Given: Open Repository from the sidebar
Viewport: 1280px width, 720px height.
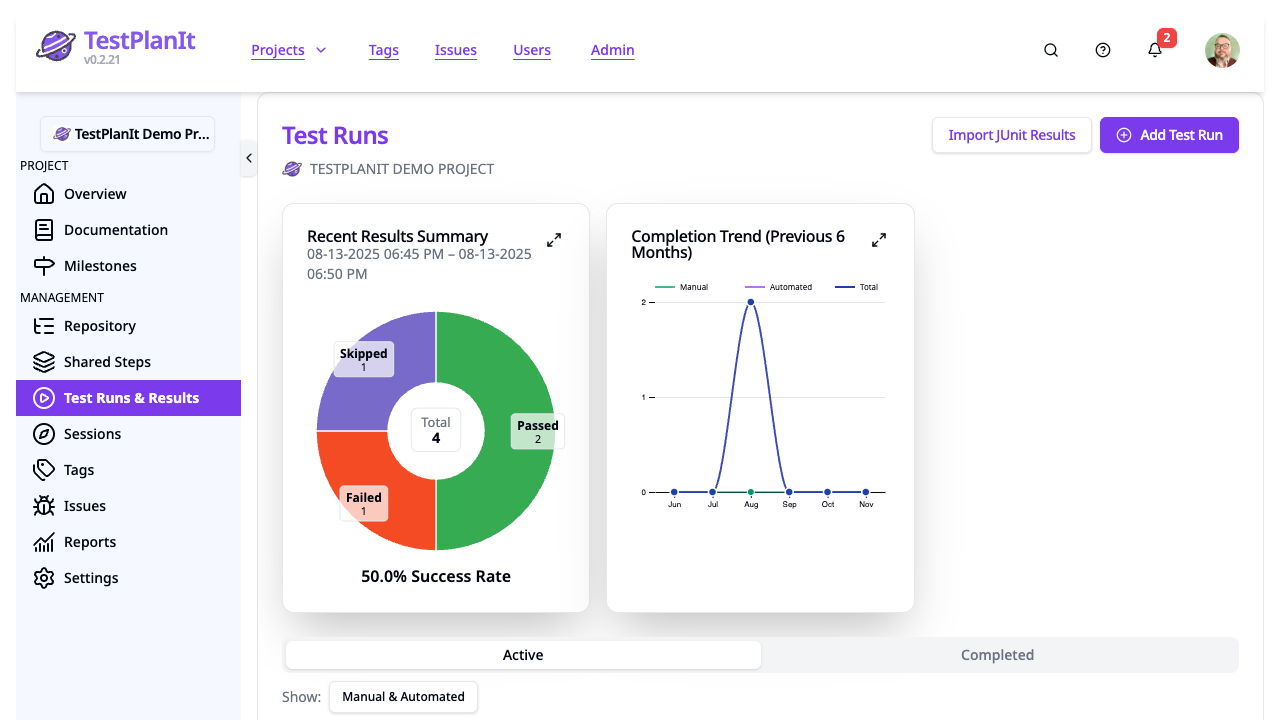Looking at the screenshot, I should pos(44,325).
